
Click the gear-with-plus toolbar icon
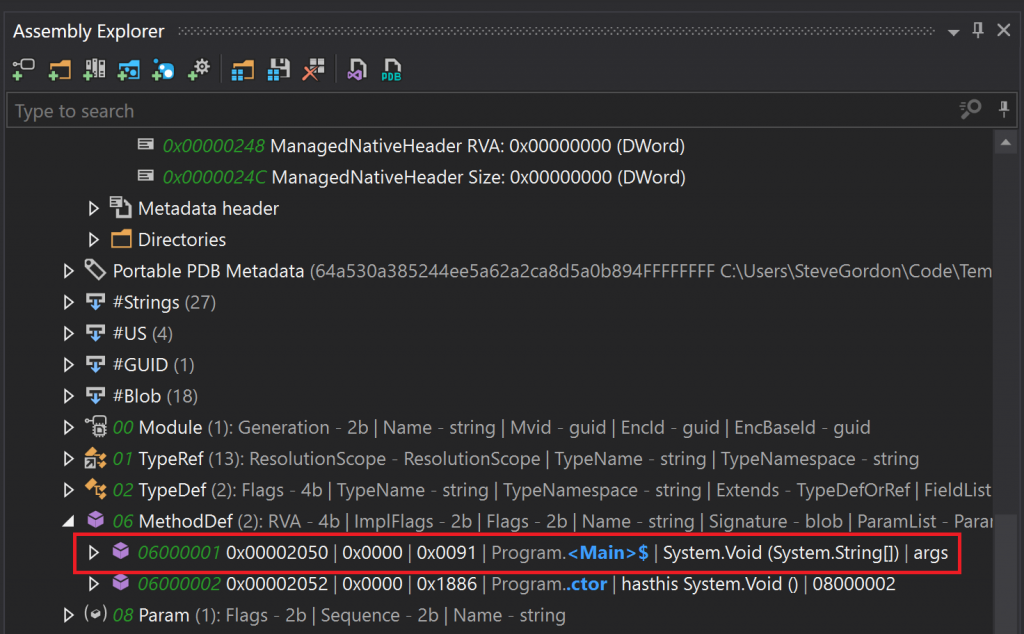point(199,69)
